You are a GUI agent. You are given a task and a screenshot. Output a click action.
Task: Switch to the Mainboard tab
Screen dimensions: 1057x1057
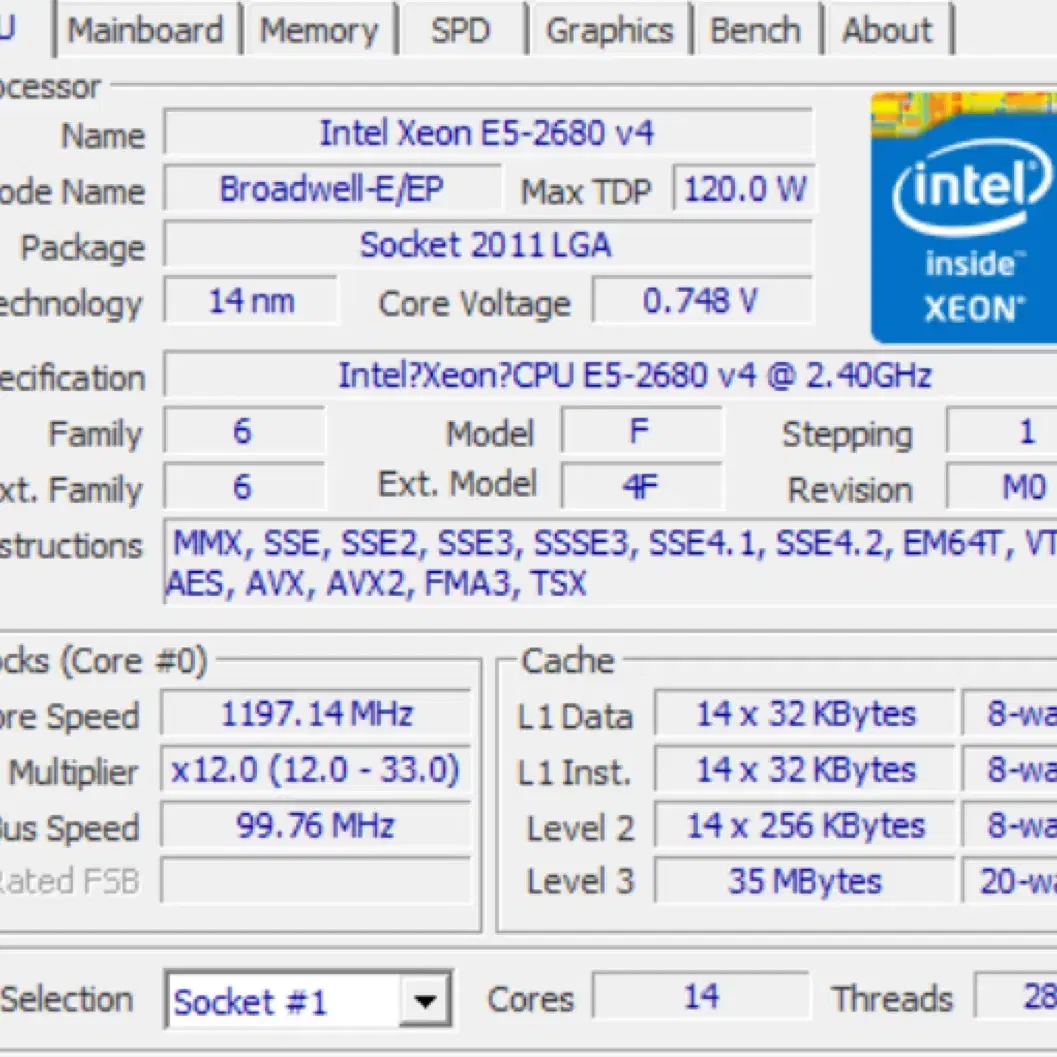click(x=146, y=30)
